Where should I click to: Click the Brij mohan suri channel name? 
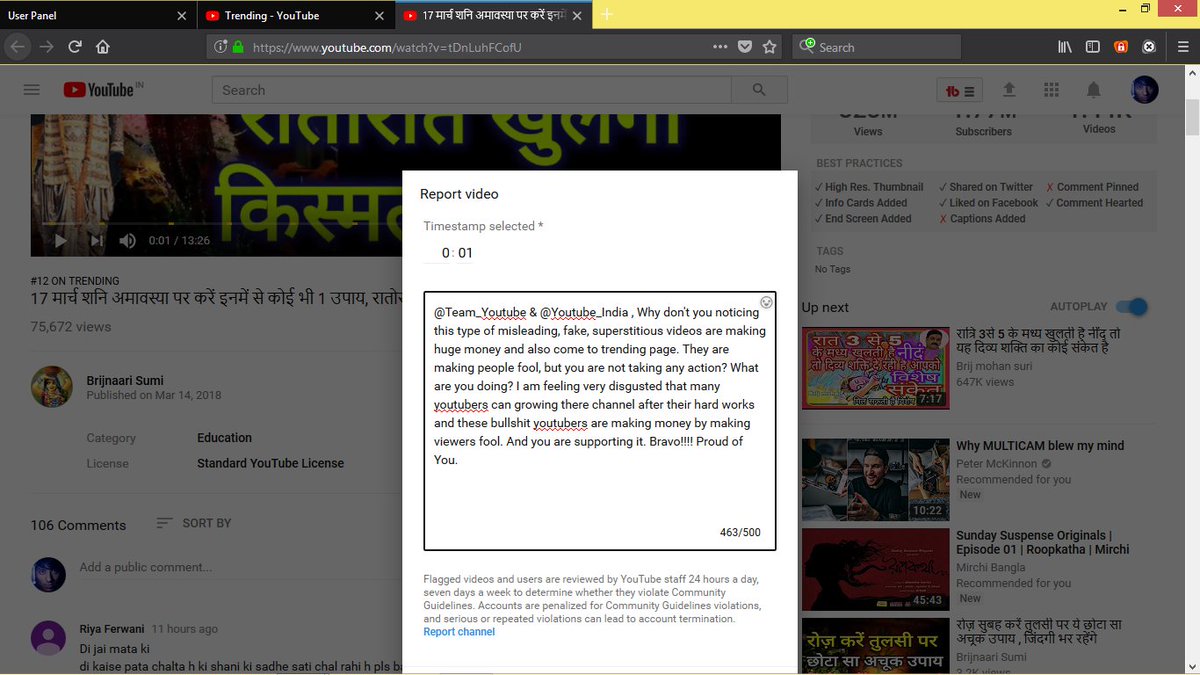[x=993, y=366]
